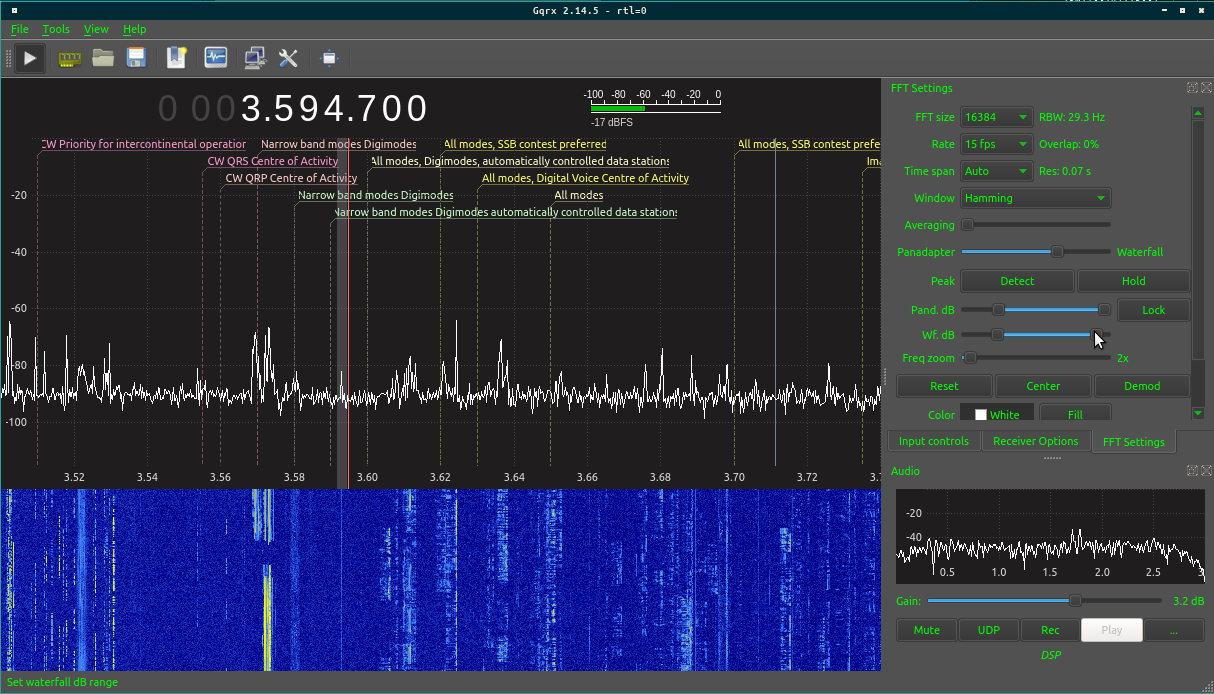Screen dimensions: 1214x694
Task: Undock the Audio panel
Action: (x=1192, y=470)
